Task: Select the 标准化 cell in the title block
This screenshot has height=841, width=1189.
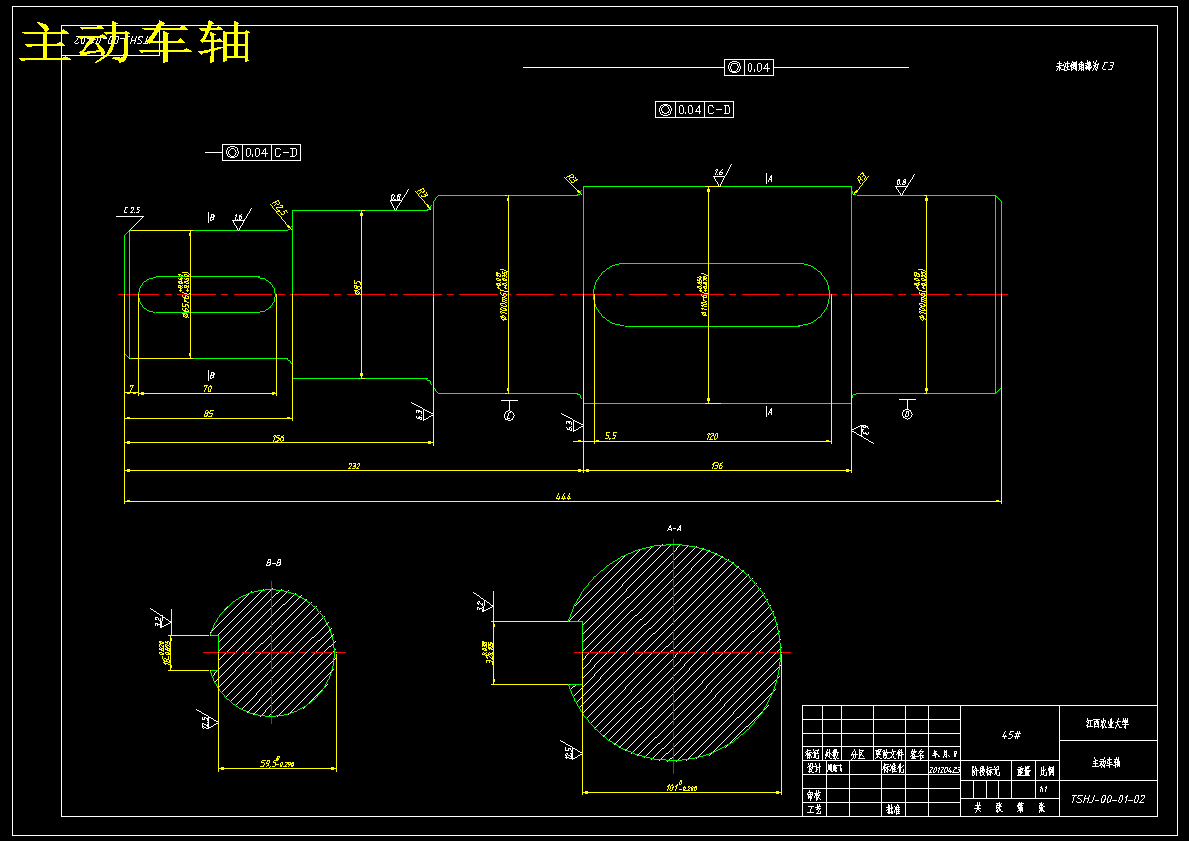Action: pyautogui.click(x=893, y=768)
